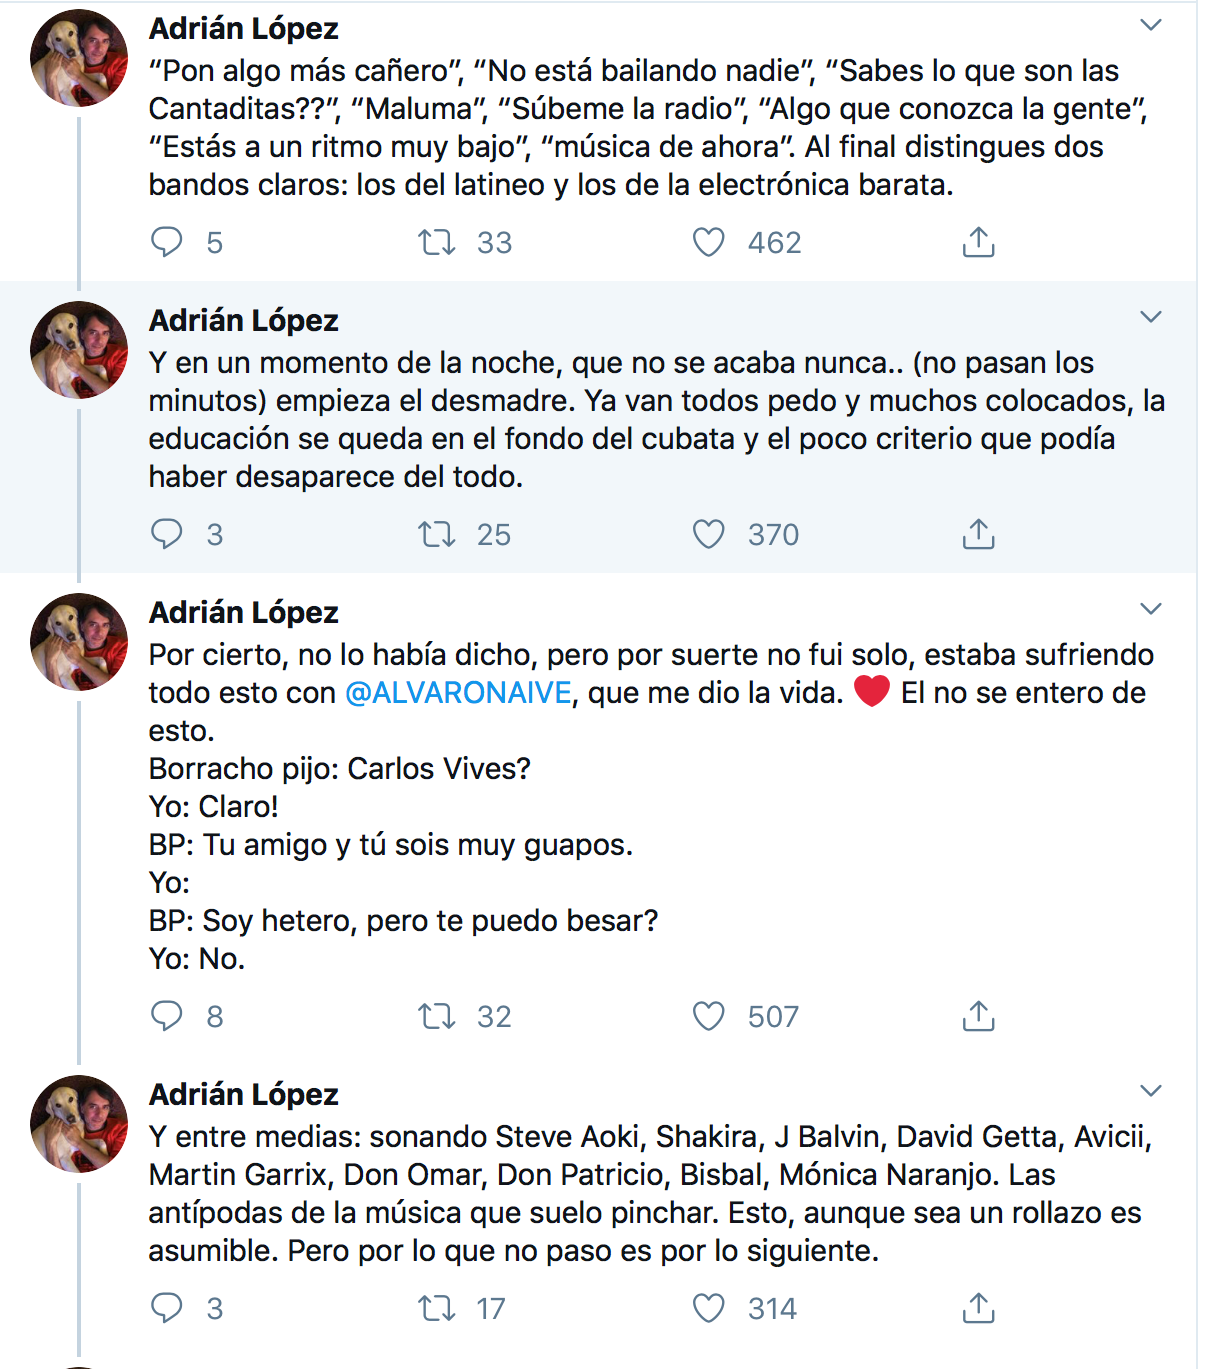Share the Steve Aoki and Shakira tweet
Image resolution: width=1209 pixels, height=1369 pixels.
coord(978,1308)
